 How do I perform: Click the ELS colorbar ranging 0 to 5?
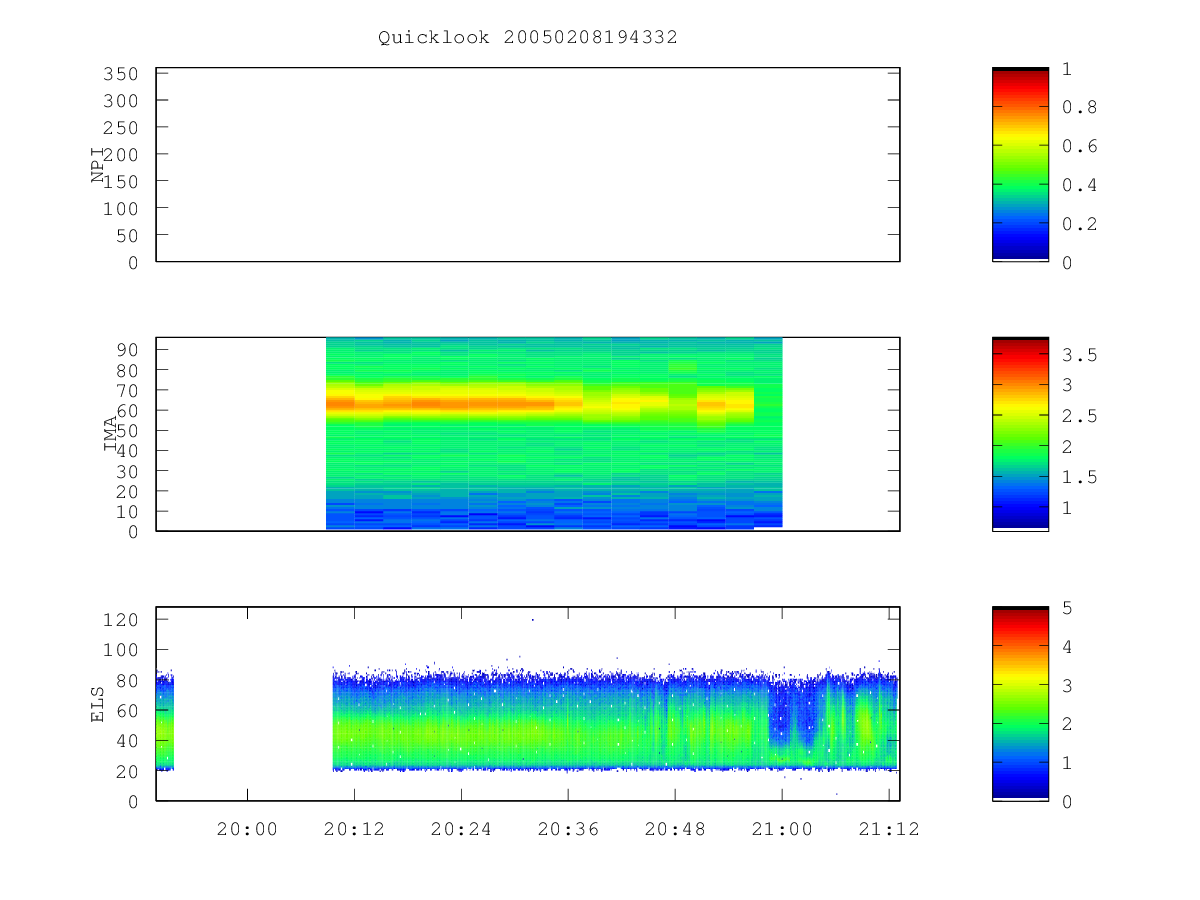[x=1020, y=704]
